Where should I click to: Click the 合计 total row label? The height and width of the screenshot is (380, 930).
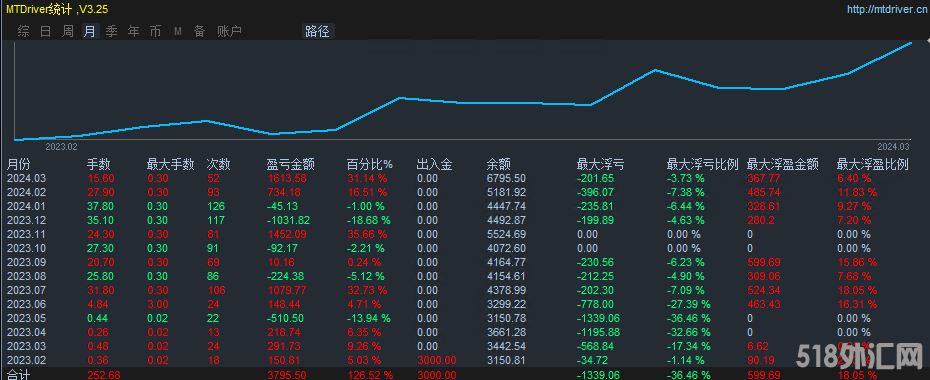click(18, 375)
